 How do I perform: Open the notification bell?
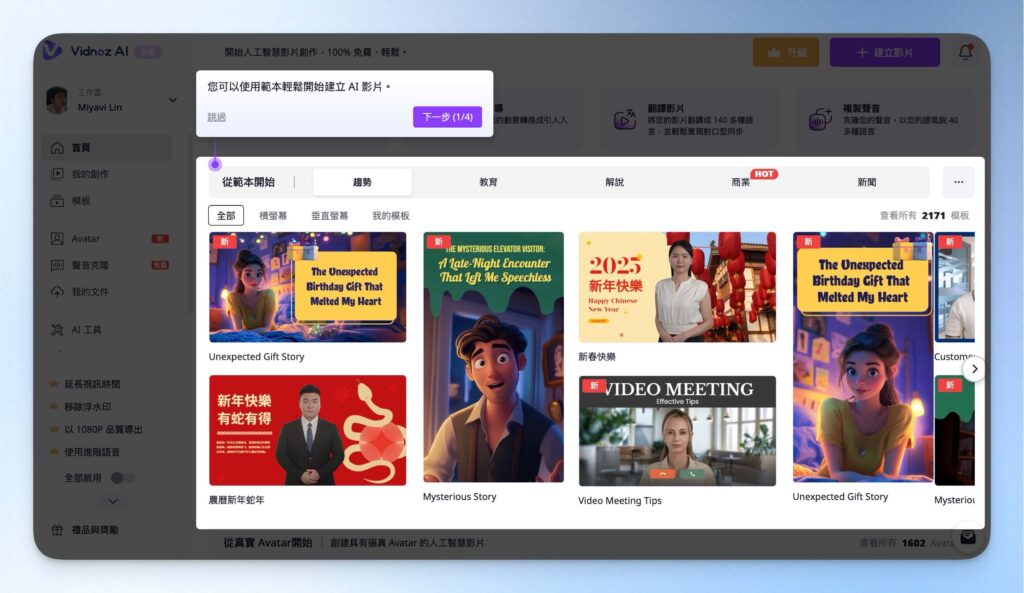tap(965, 52)
